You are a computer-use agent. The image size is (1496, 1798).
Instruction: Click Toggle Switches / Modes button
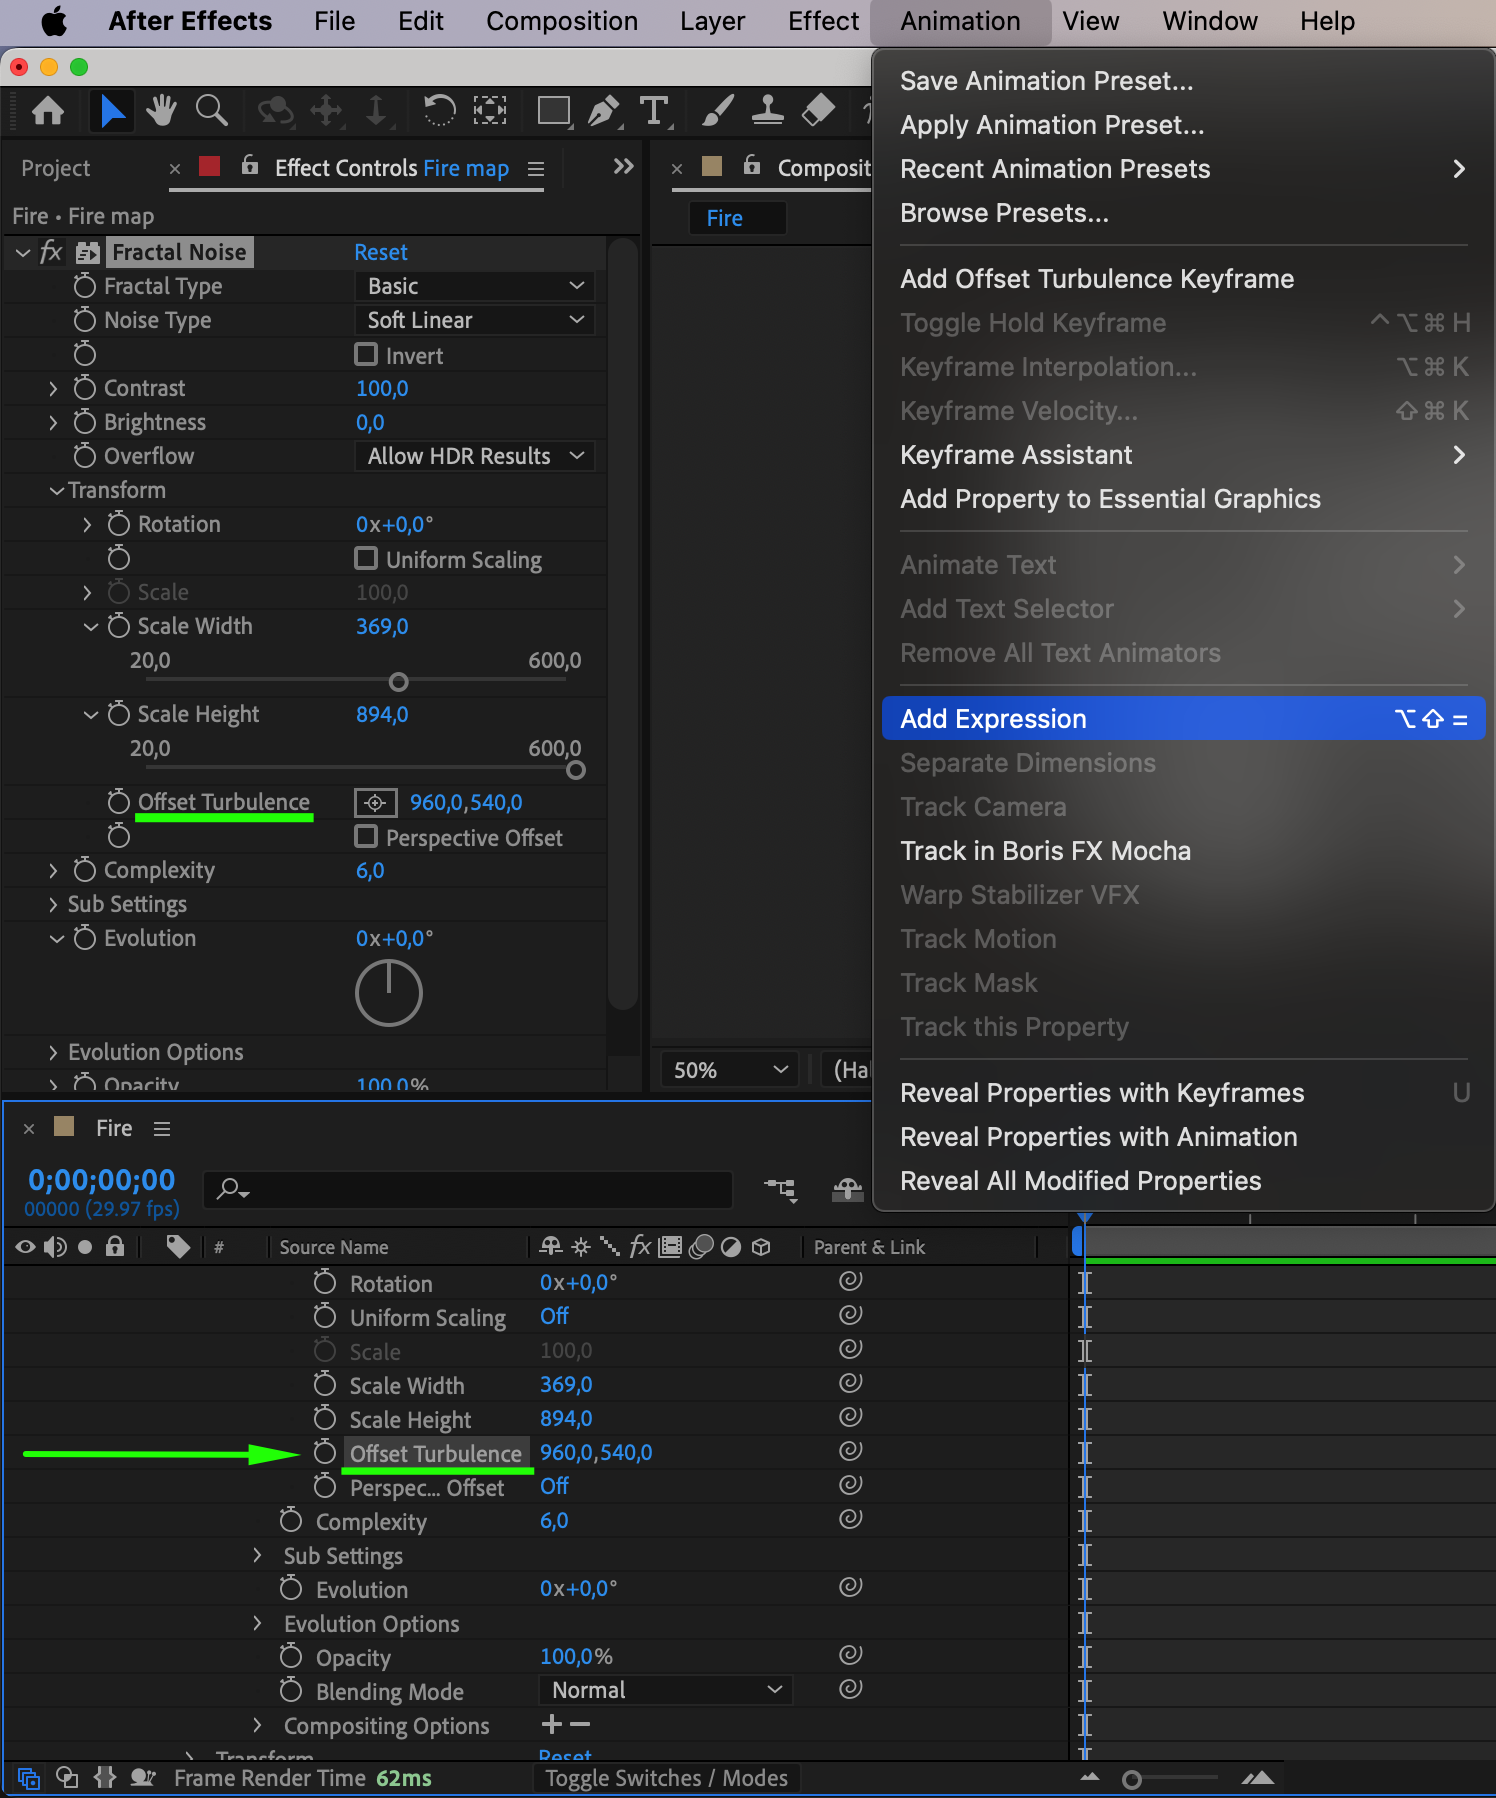(x=666, y=1778)
